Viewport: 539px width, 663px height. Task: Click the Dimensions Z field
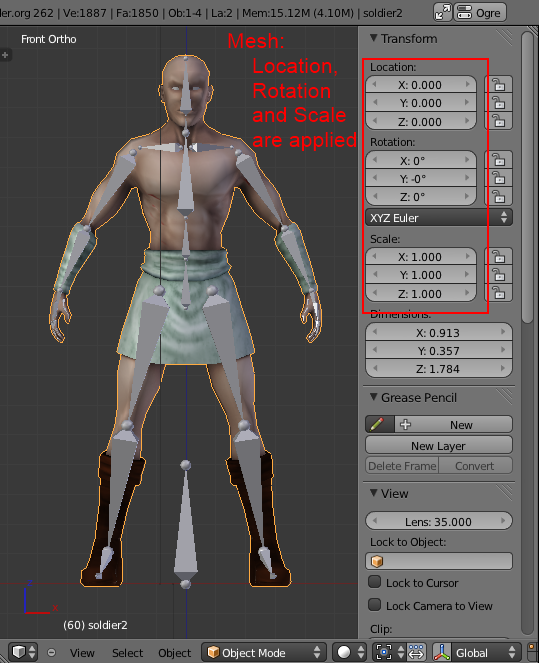439,369
